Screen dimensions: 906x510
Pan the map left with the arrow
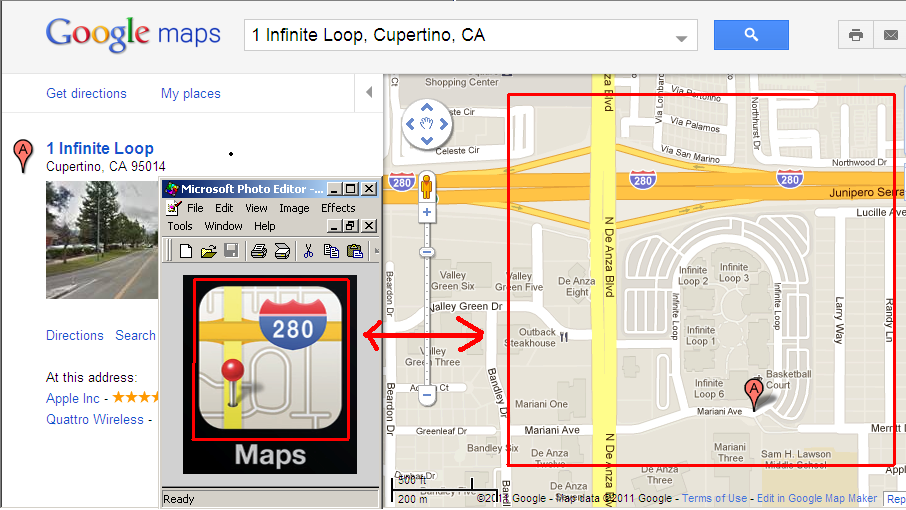click(x=410, y=124)
